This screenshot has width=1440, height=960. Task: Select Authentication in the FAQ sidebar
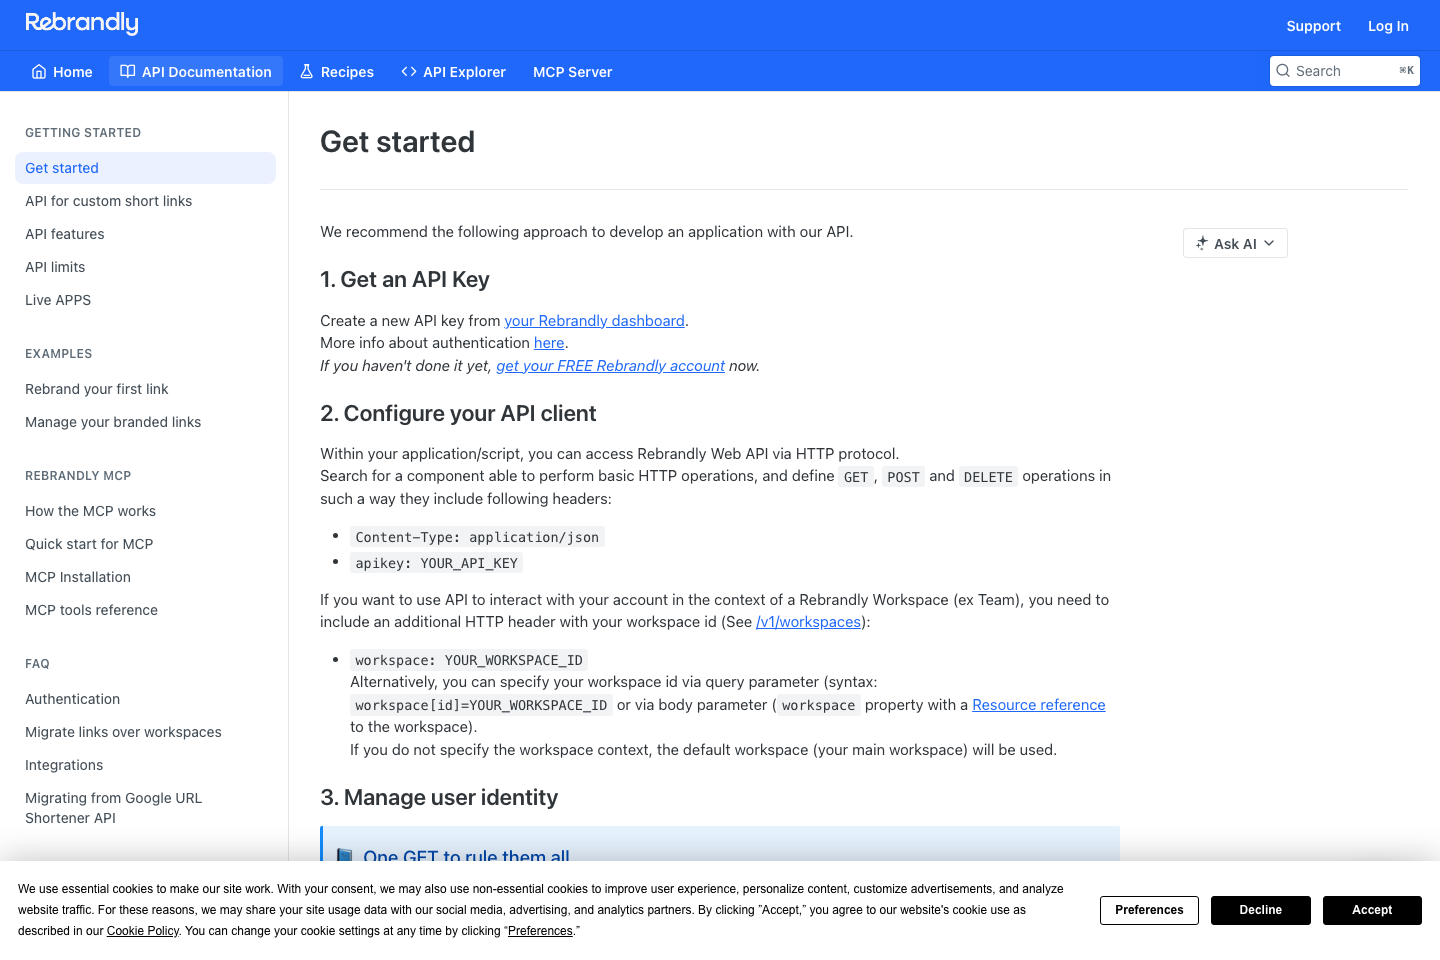click(72, 698)
